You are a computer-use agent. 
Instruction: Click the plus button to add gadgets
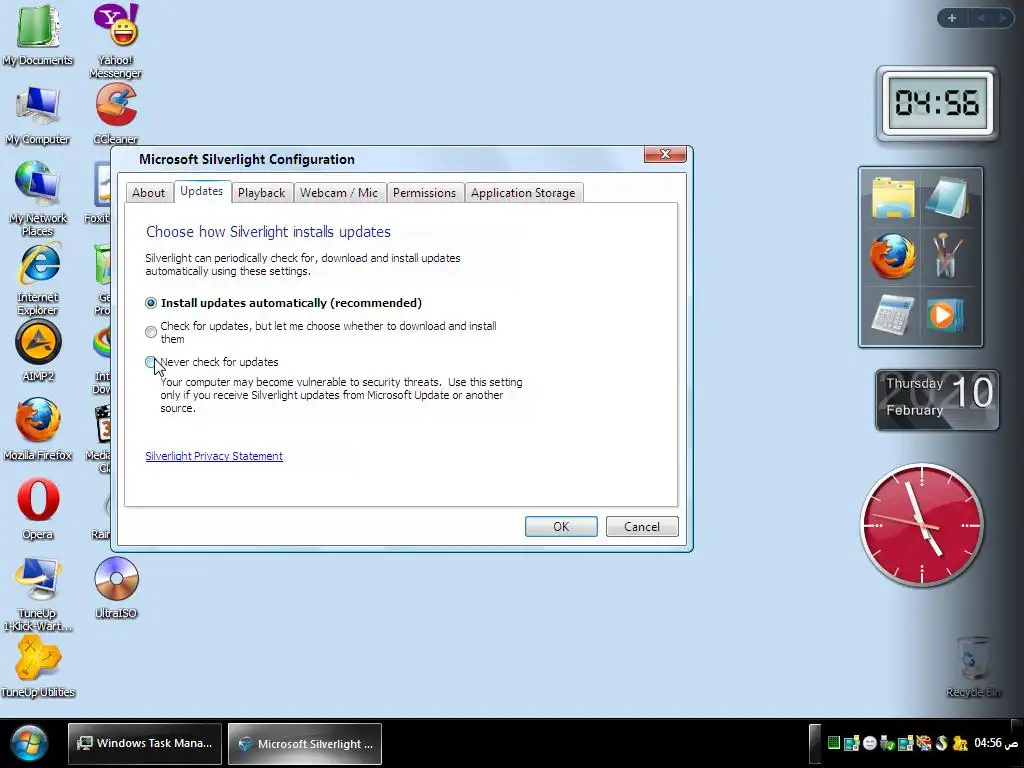[x=952, y=18]
